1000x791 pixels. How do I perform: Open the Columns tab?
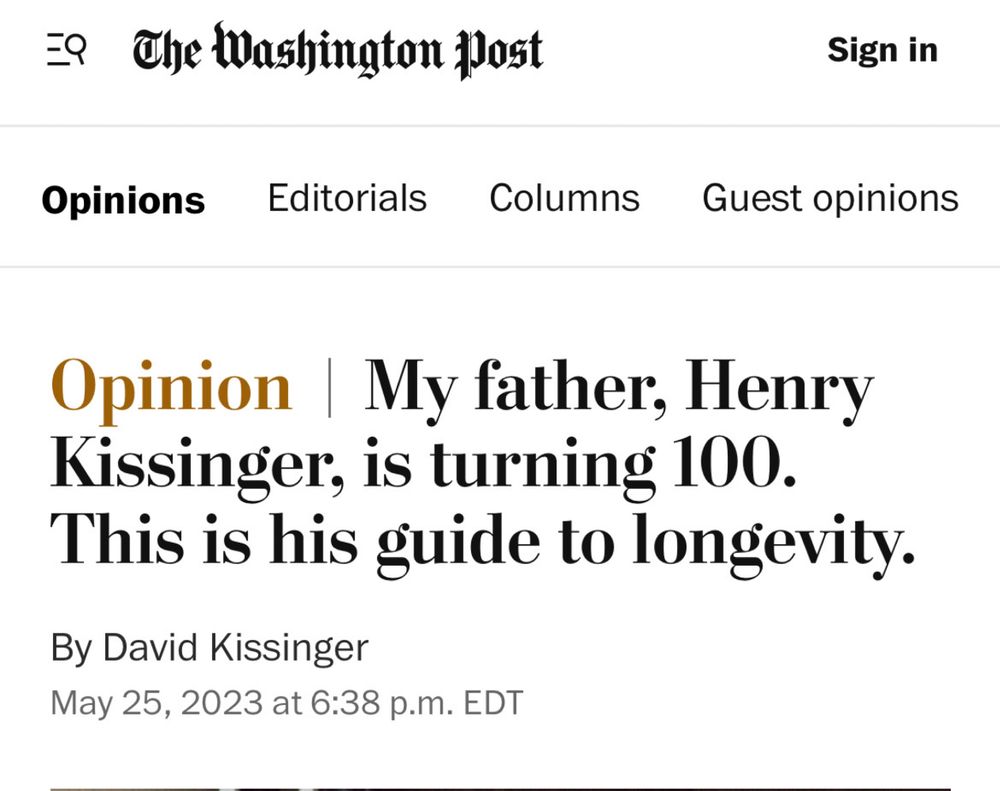(564, 198)
